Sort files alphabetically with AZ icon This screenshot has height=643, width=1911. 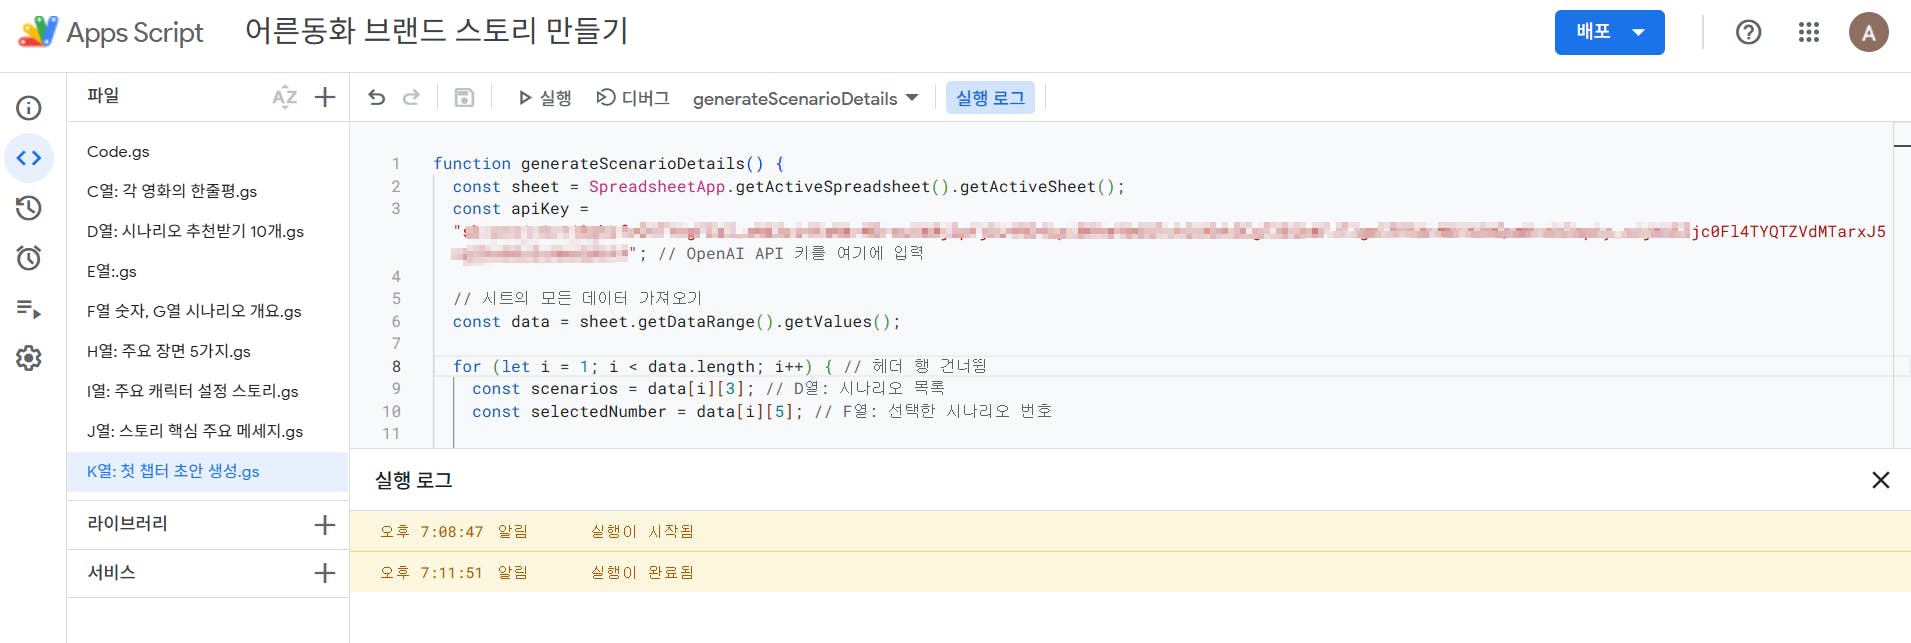pos(284,97)
